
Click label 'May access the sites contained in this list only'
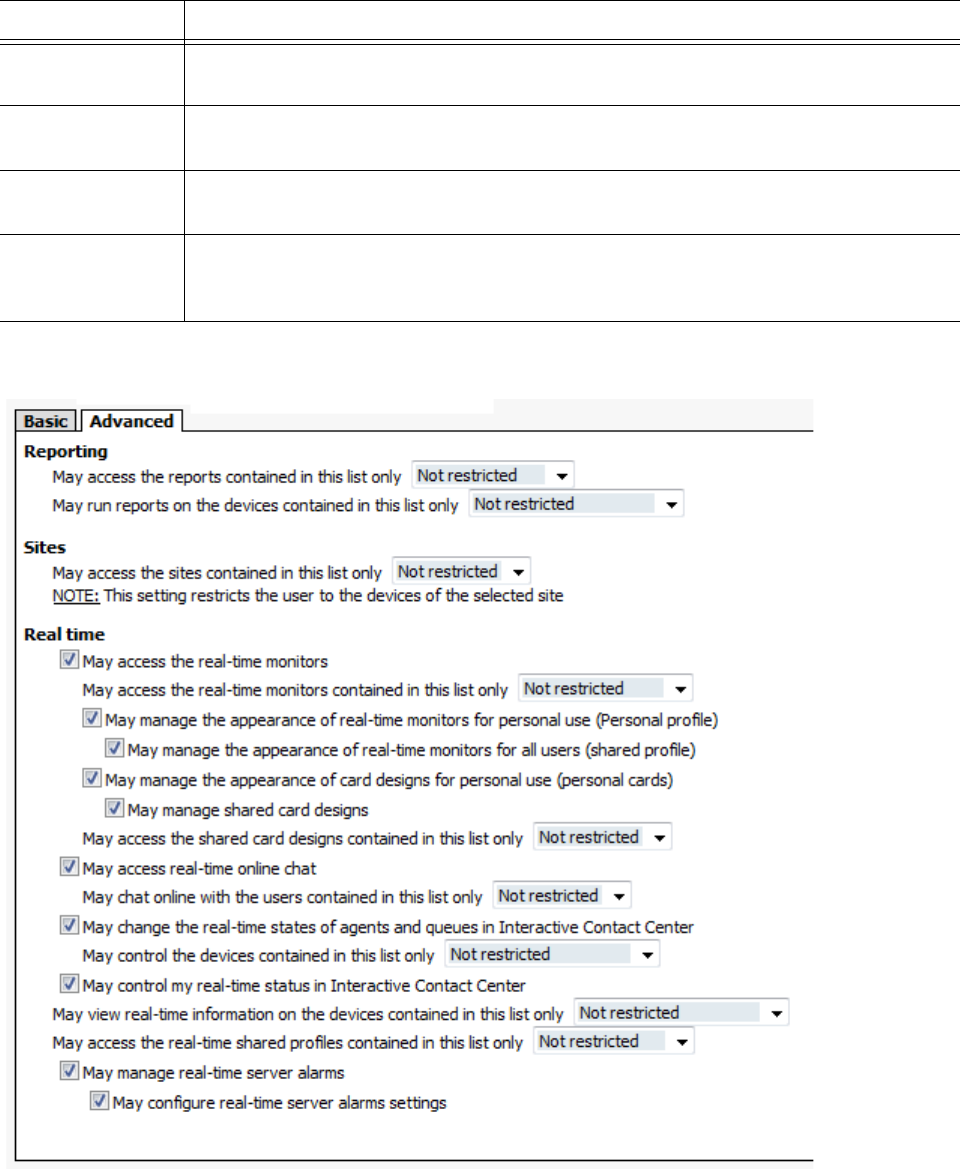tap(217, 573)
